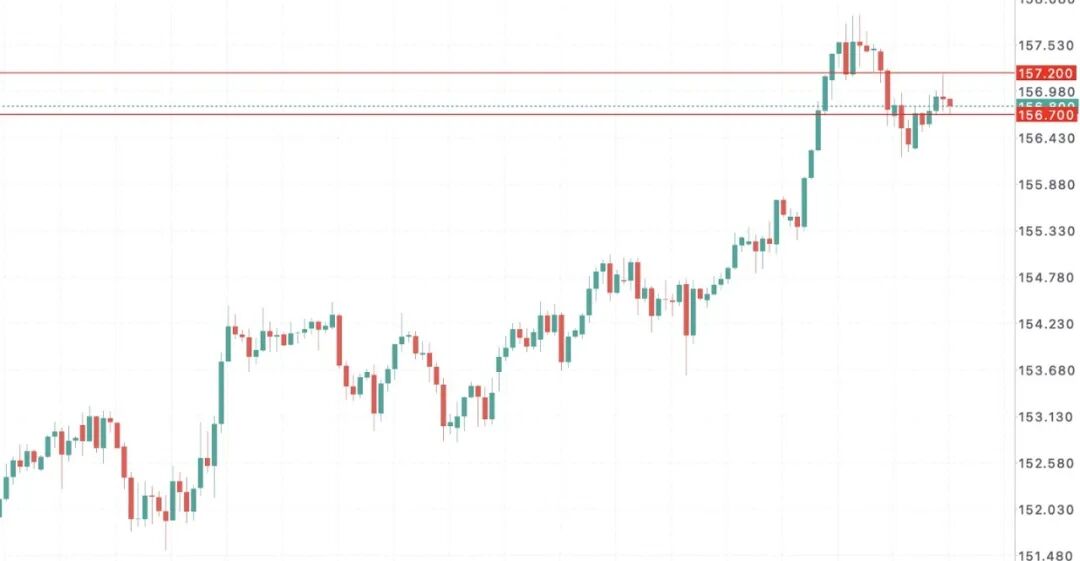Click the 151.480 price axis label

(1046, 554)
